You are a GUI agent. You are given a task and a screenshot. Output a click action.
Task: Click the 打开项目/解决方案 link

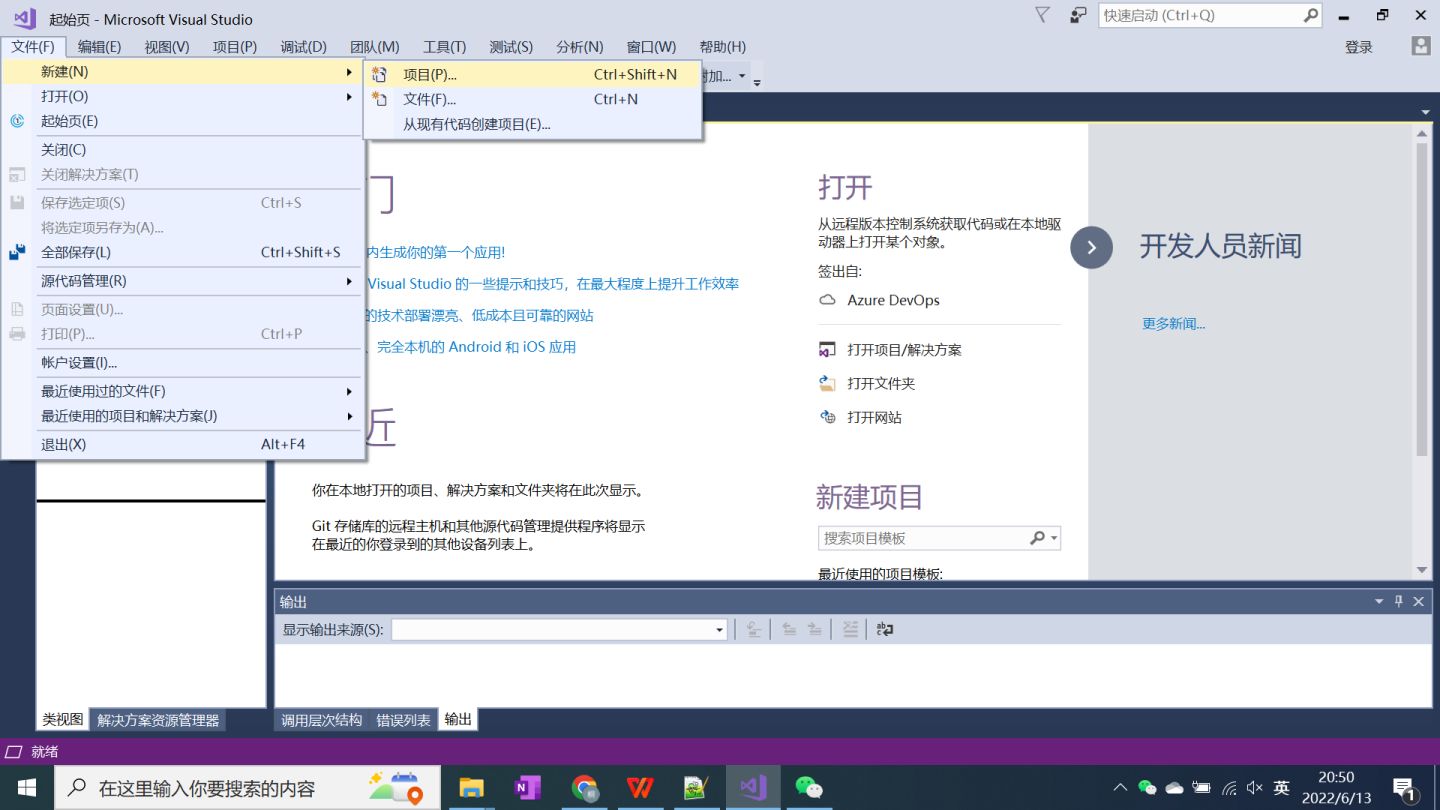tap(904, 350)
